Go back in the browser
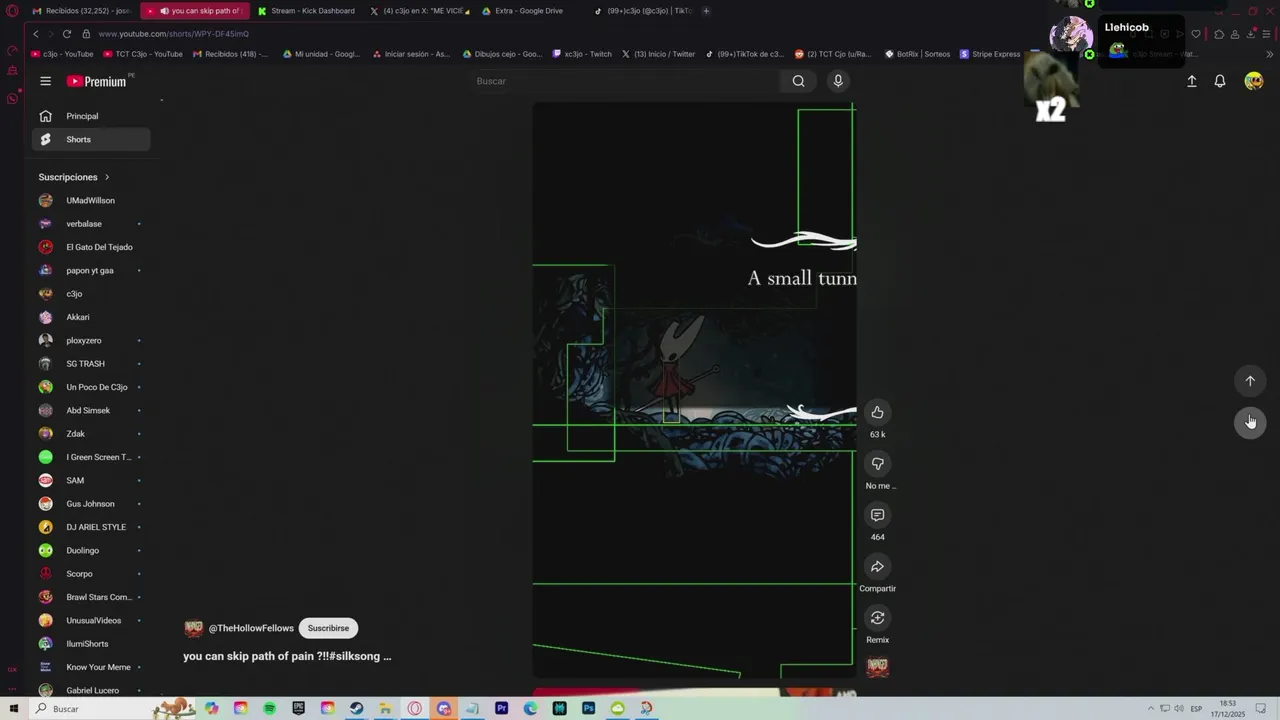 [x=36, y=34]
